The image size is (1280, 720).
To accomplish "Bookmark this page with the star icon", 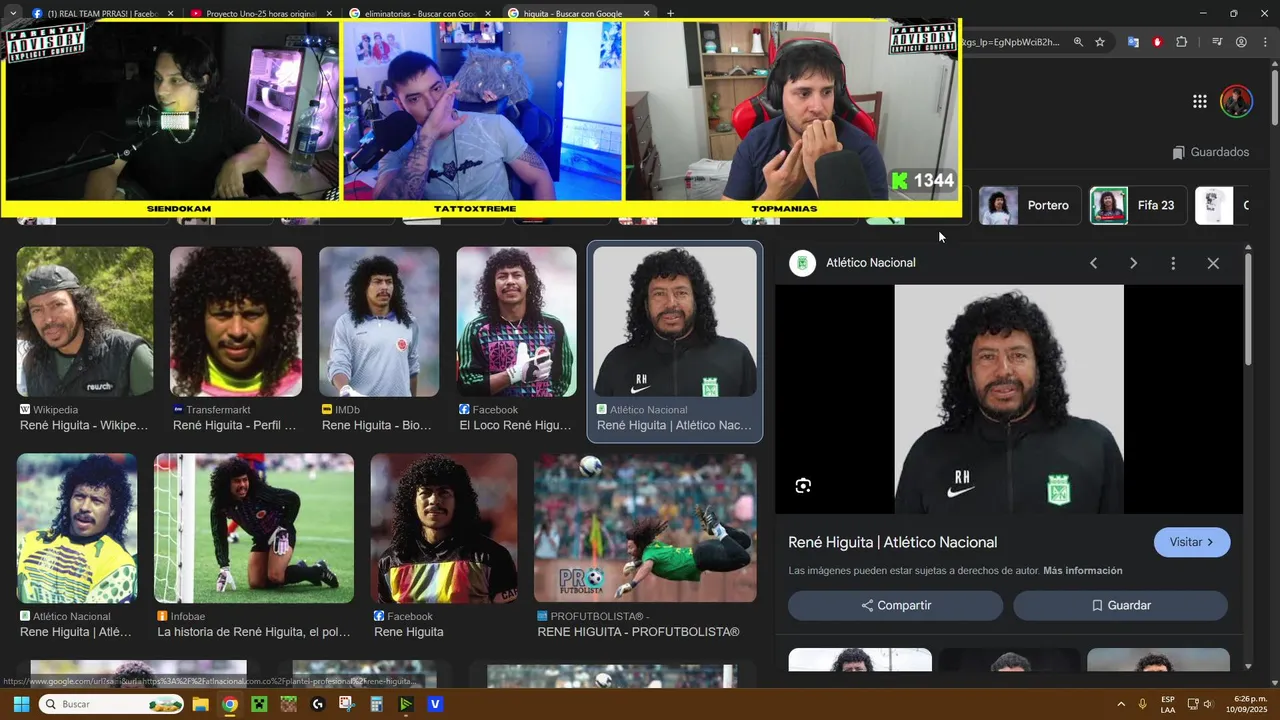I will tap(1100, 42).
